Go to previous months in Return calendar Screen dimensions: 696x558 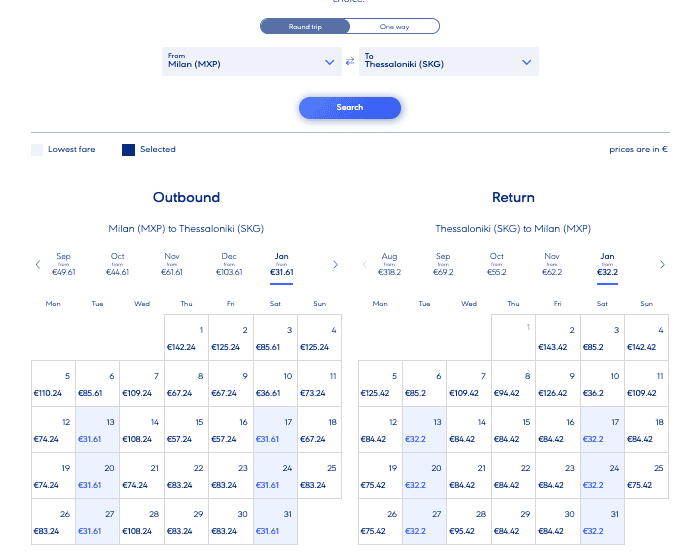pyautogui.click(x=364, y=265)
